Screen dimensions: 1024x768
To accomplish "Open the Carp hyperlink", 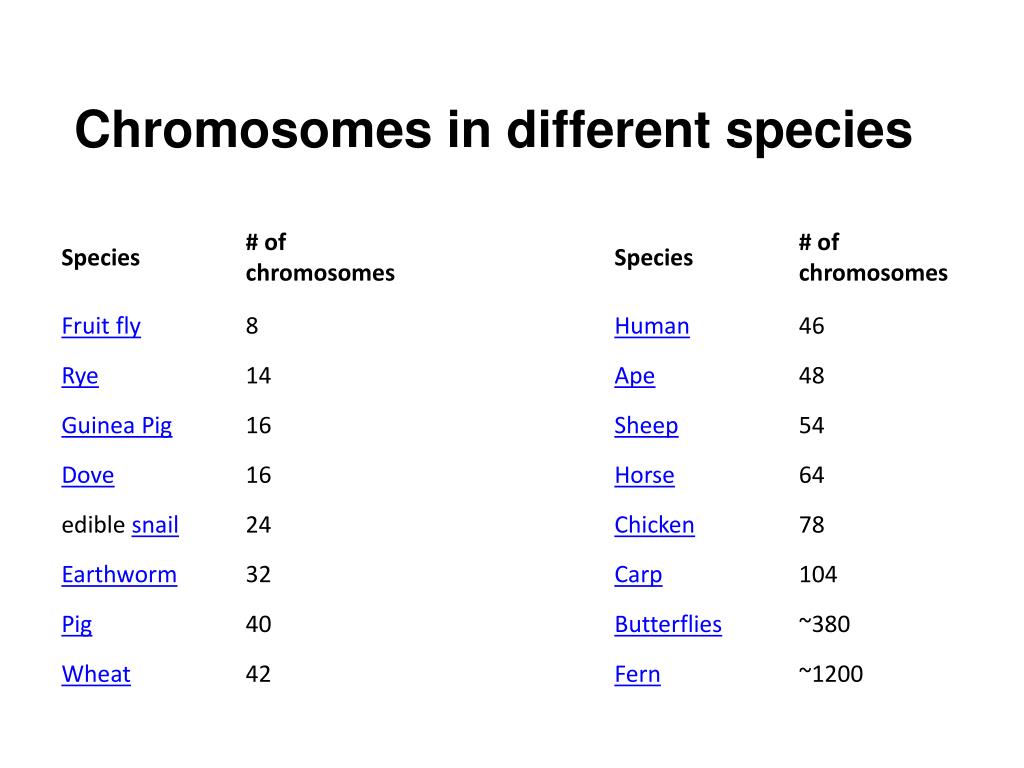I will 638,575.
